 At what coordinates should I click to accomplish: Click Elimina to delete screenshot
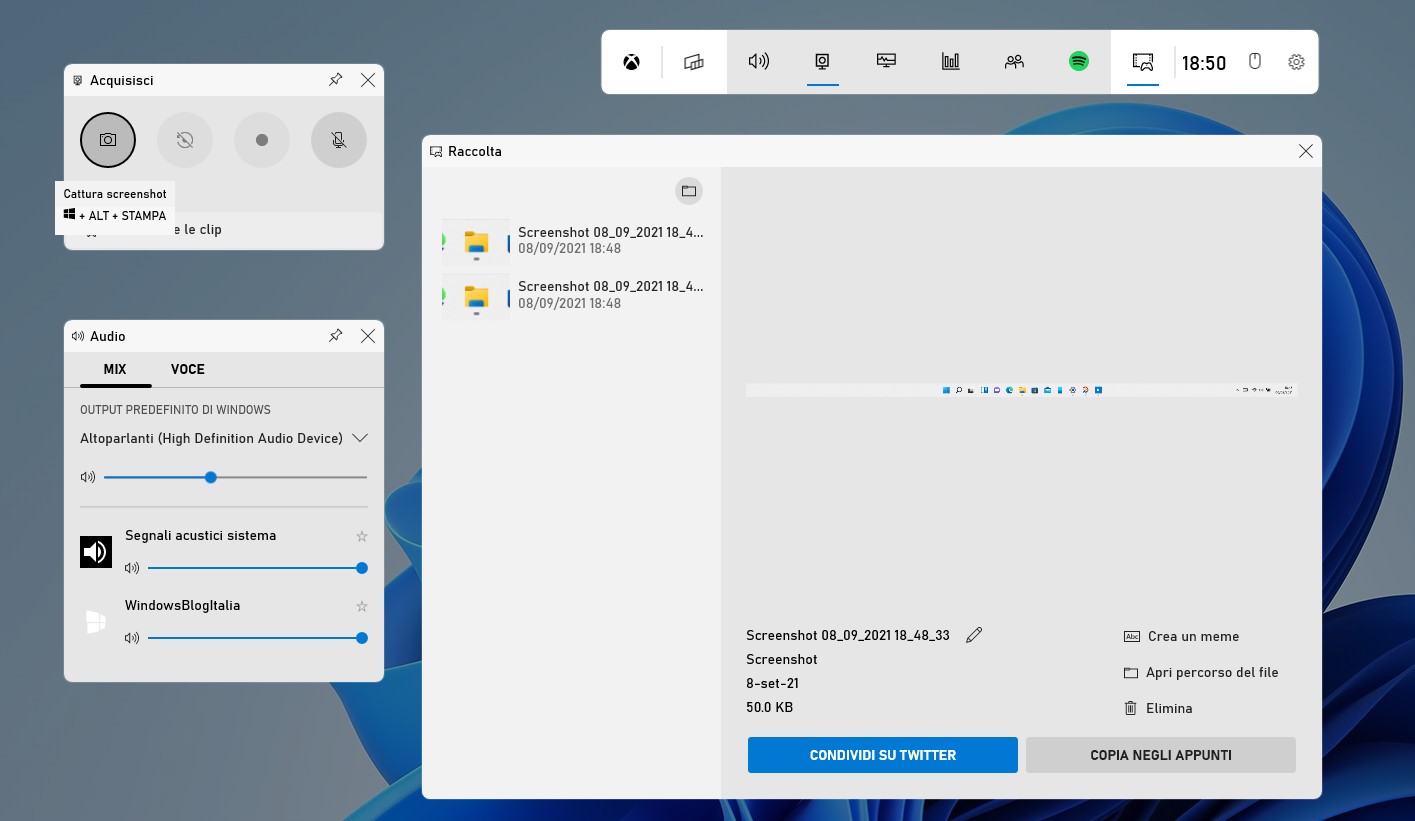pyautogui.click(x=1158, y=708)
